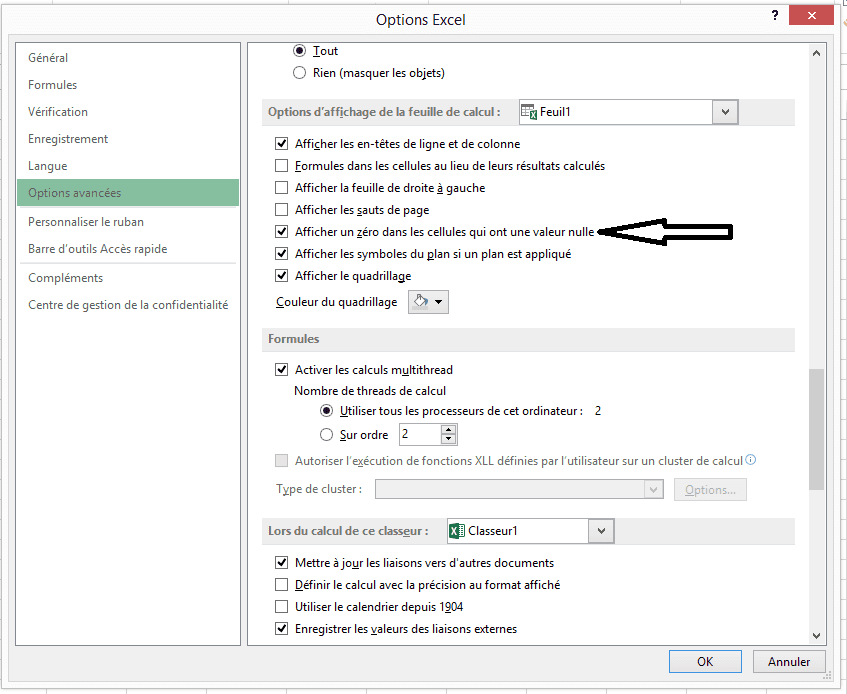Enable Formules dans les cellules checkbox
This screenshot has height=694, width=847.
click(x=281, y=166)
